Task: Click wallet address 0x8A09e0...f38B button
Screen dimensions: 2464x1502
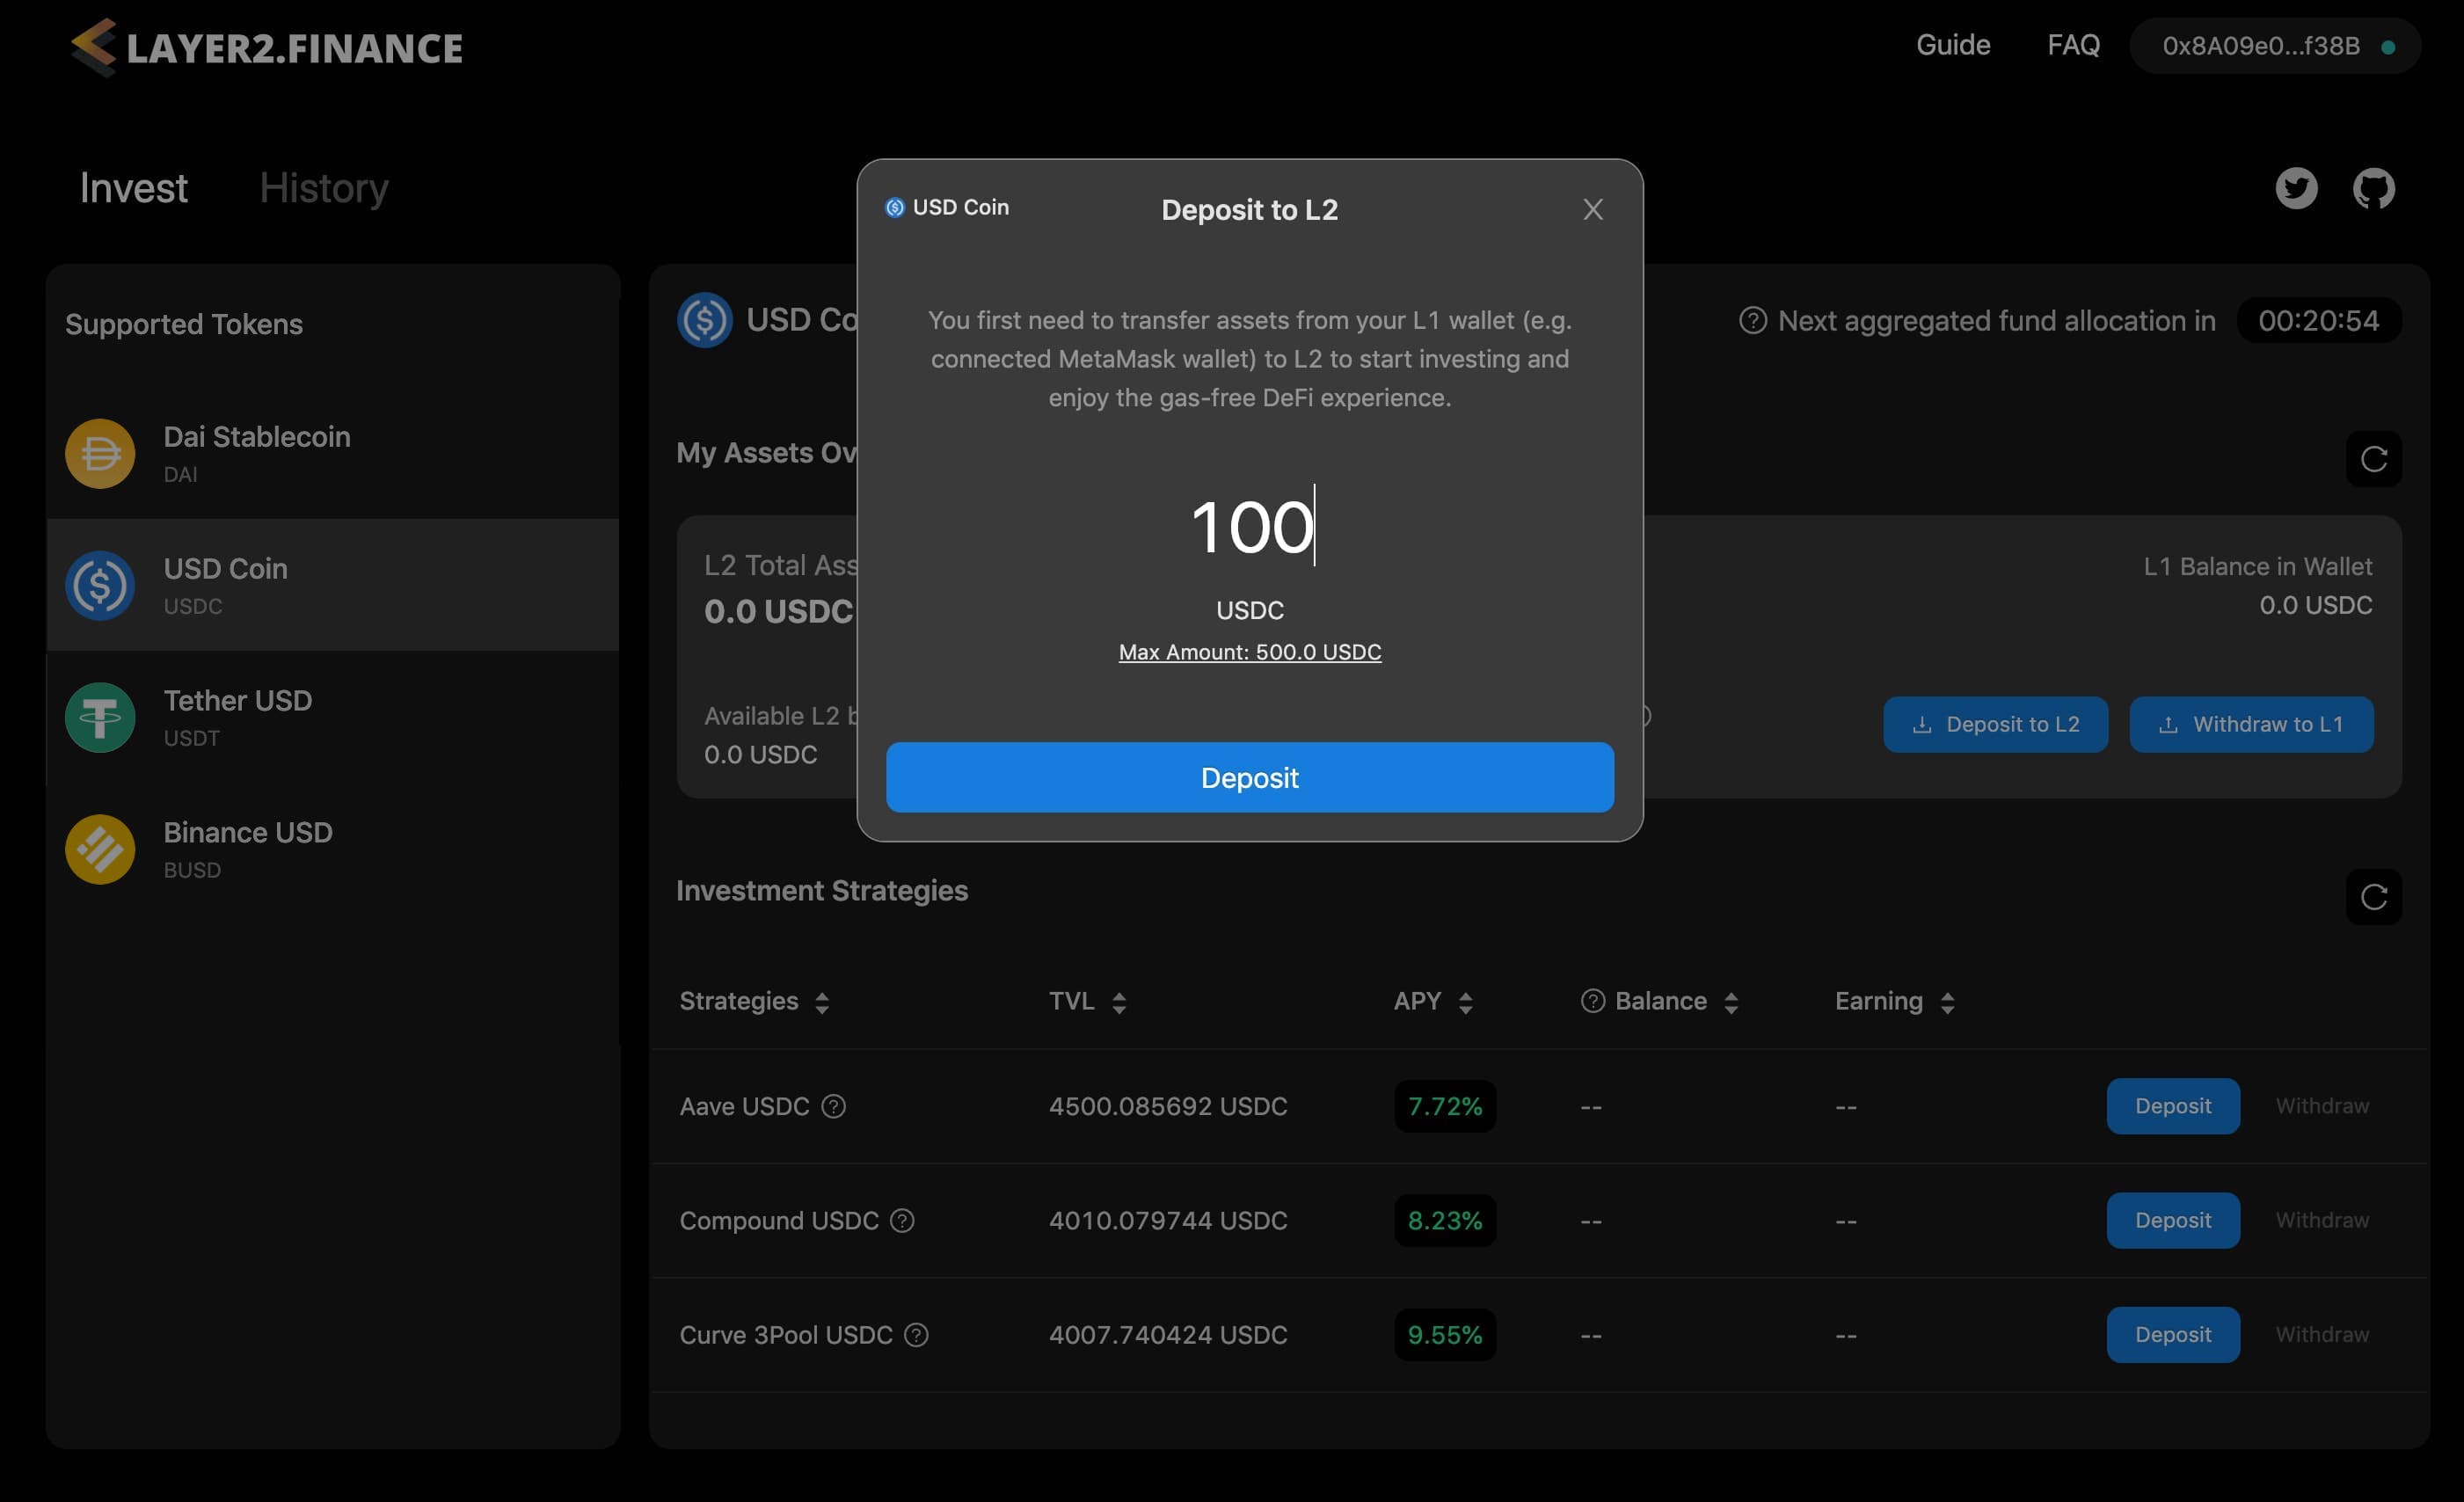Action: tap(2274, 46)
